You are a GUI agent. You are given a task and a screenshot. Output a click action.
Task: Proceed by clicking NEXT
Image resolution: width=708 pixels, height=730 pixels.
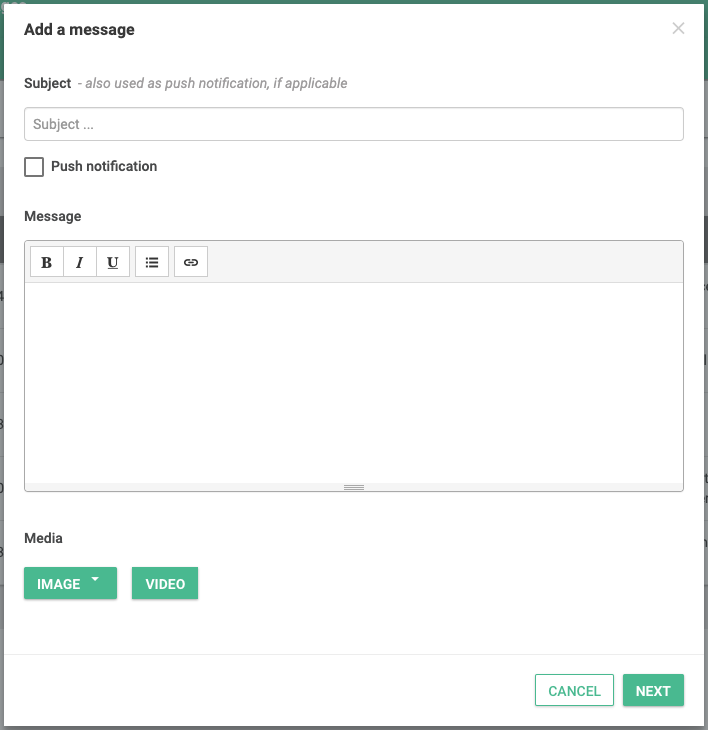coord(653,690)
